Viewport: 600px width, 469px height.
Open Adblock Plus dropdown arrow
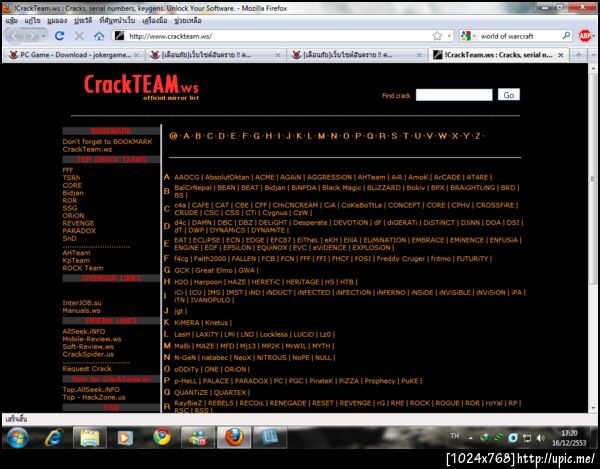point(593,36)
